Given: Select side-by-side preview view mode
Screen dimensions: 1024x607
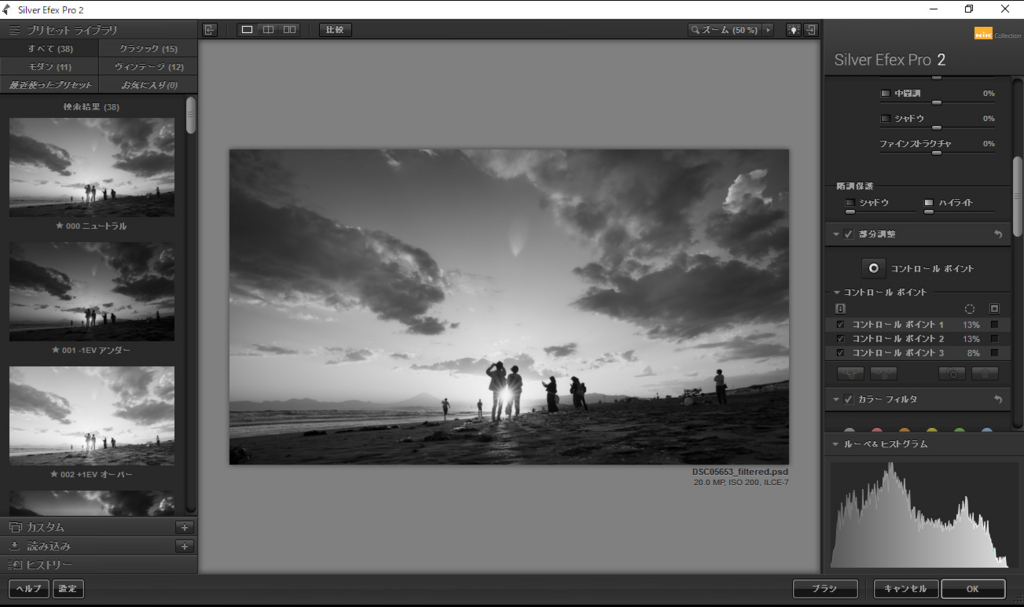Looking at the screenshot, I should (289, 30).
